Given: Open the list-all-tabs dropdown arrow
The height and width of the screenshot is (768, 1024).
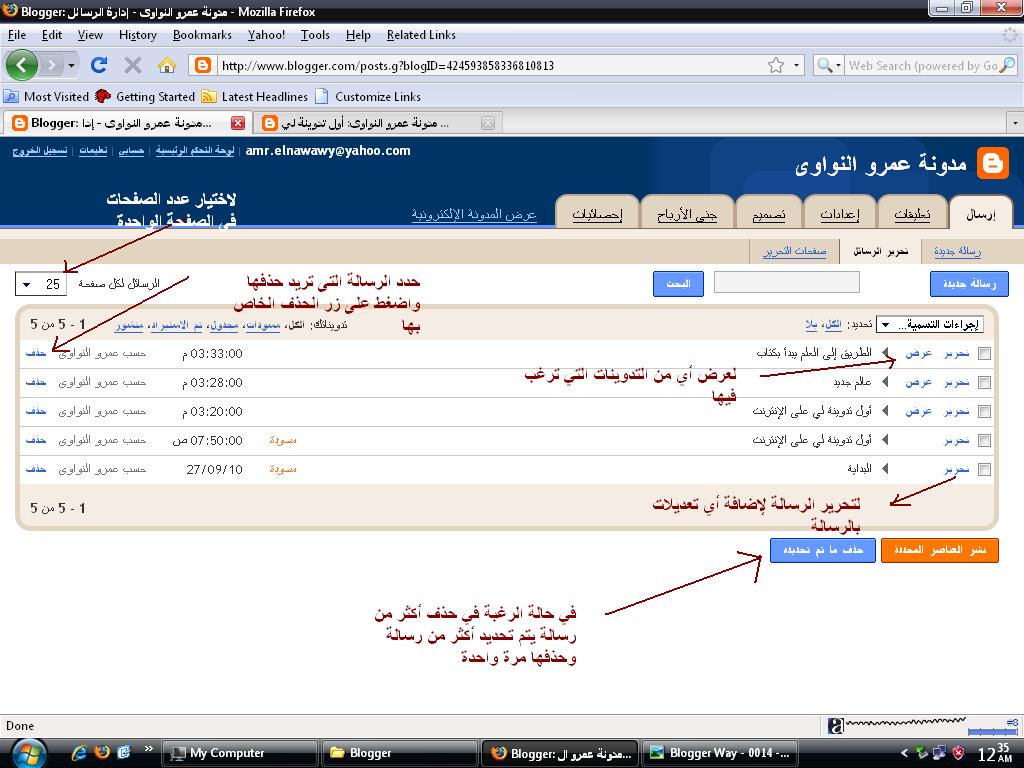Looking at the screenshot, I should (x=1015, y=123).
